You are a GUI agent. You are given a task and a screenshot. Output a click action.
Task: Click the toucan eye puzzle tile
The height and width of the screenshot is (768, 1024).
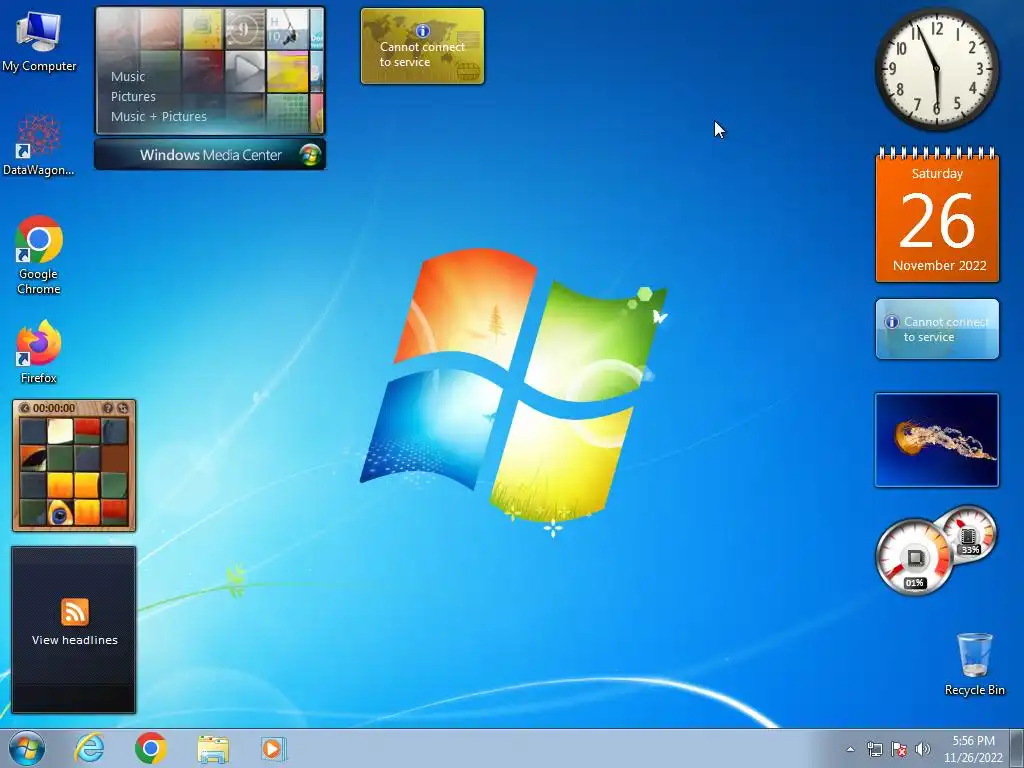coord(59,513)
